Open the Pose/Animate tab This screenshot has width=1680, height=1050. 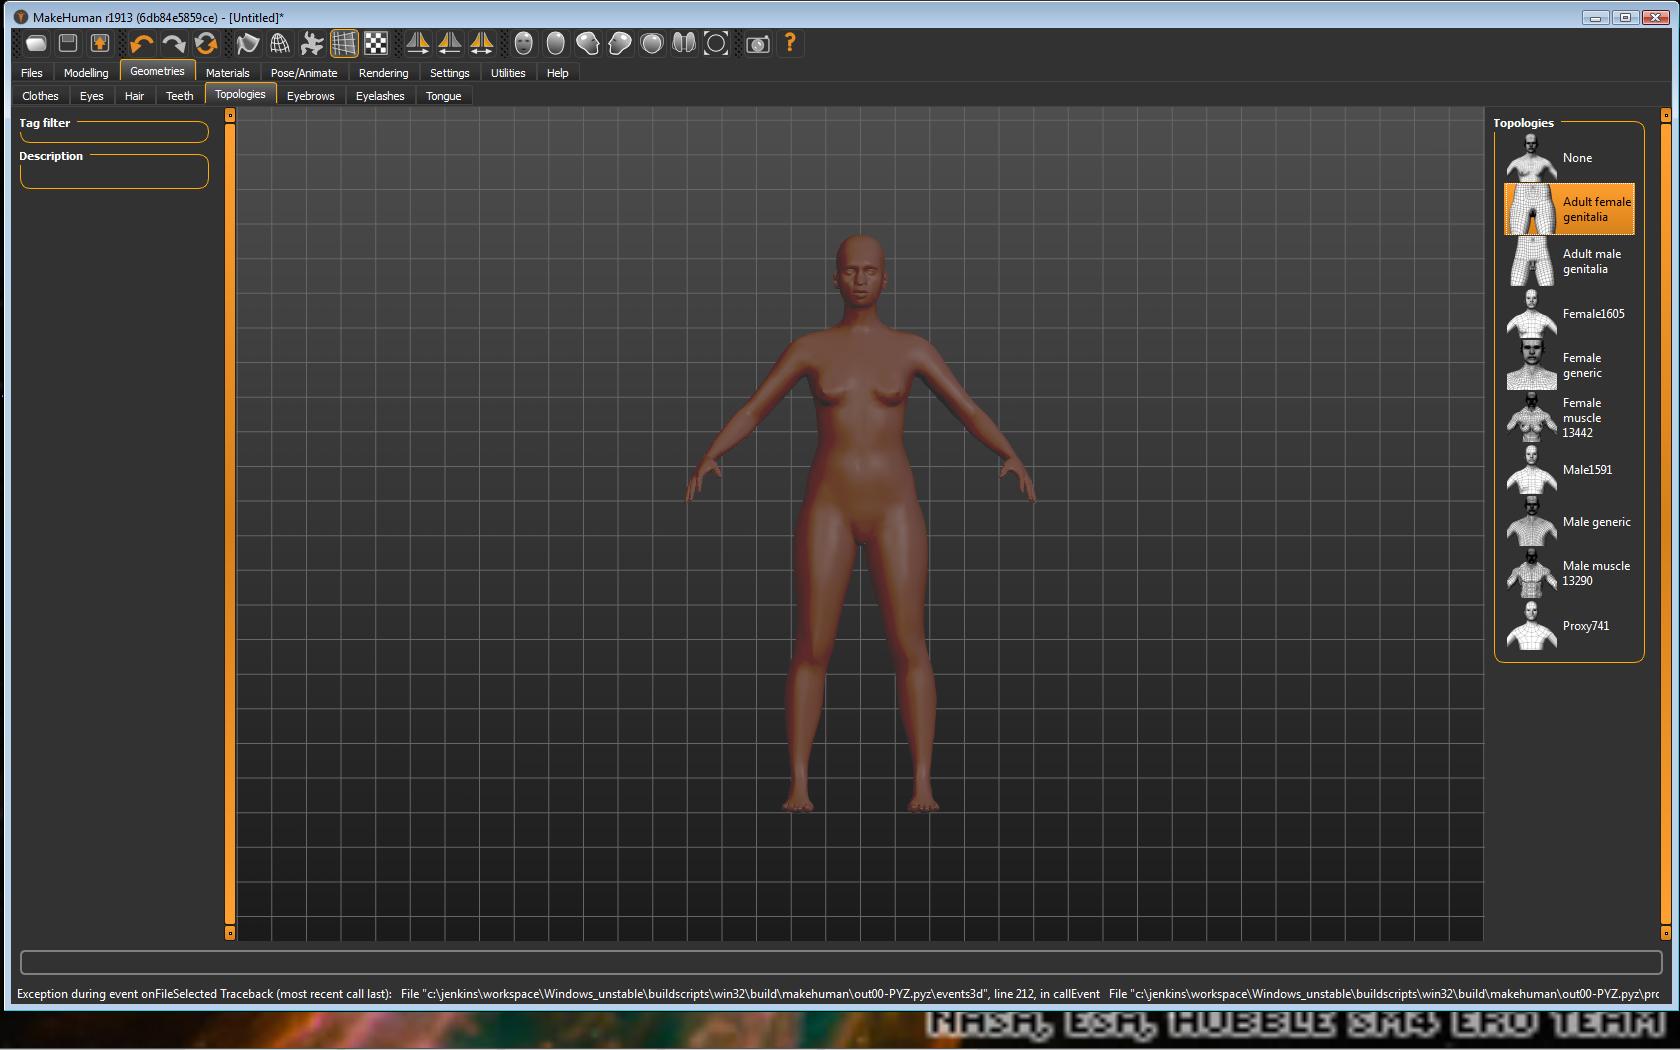[304, 73]
